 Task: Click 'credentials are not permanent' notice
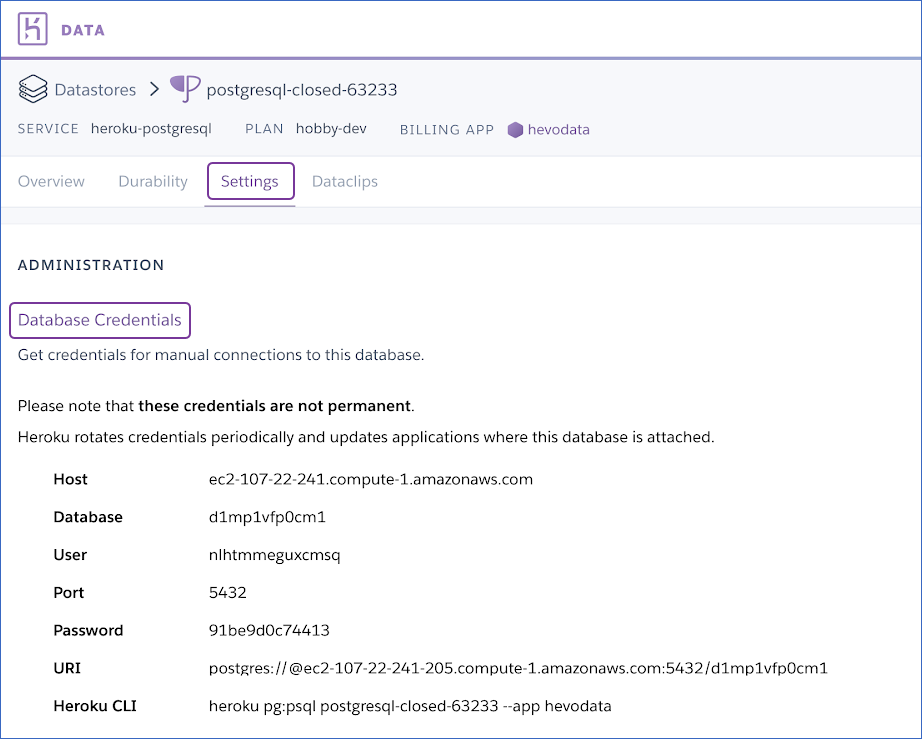point(275,406)
